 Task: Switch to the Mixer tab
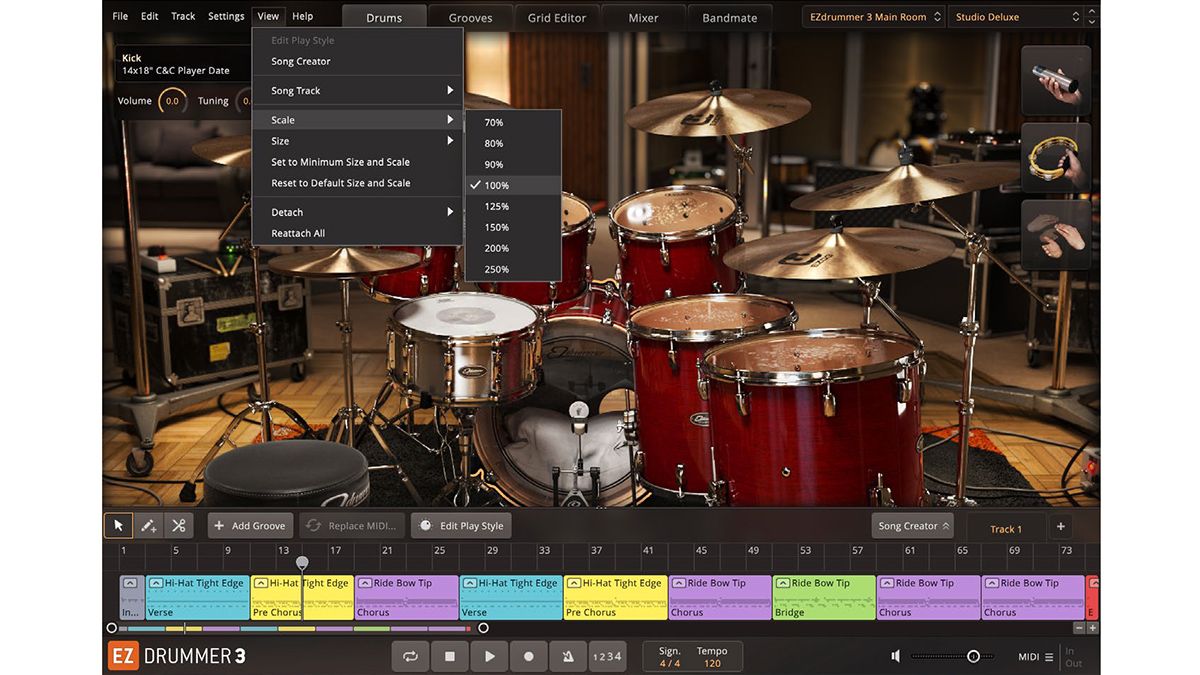643,17
